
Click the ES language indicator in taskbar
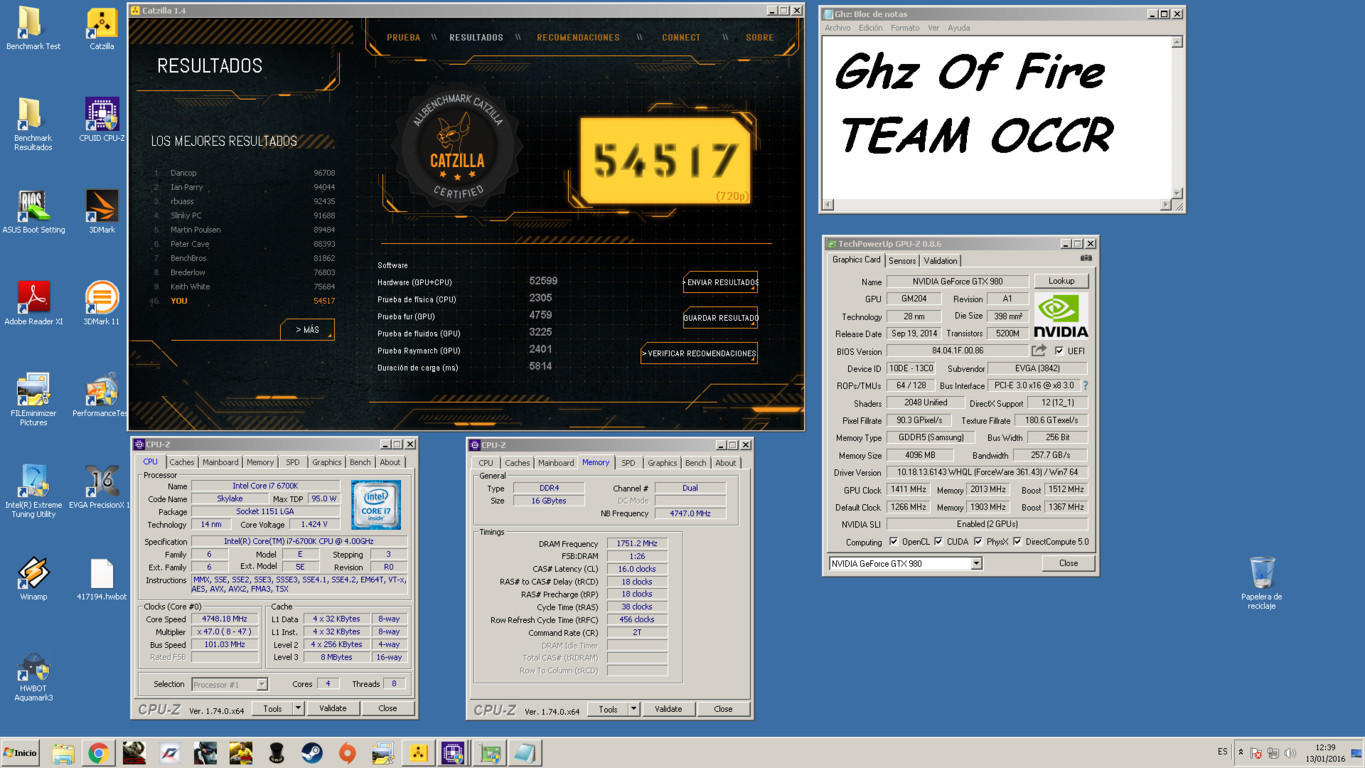coord(1222,752)
